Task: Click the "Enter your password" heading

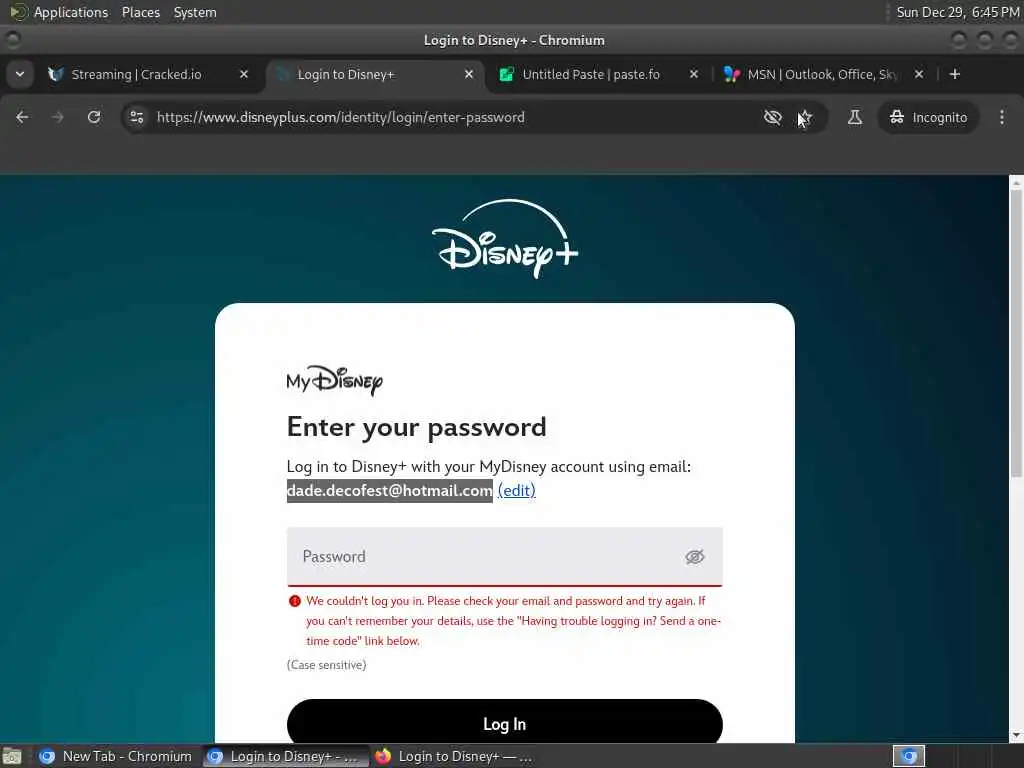Action: (416, 428)
